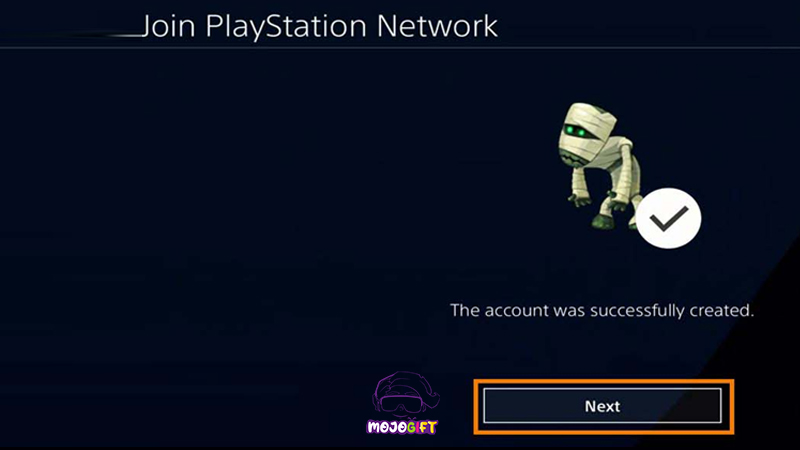Click the mummy avatar's bandaged head

[x=587, y=134]
